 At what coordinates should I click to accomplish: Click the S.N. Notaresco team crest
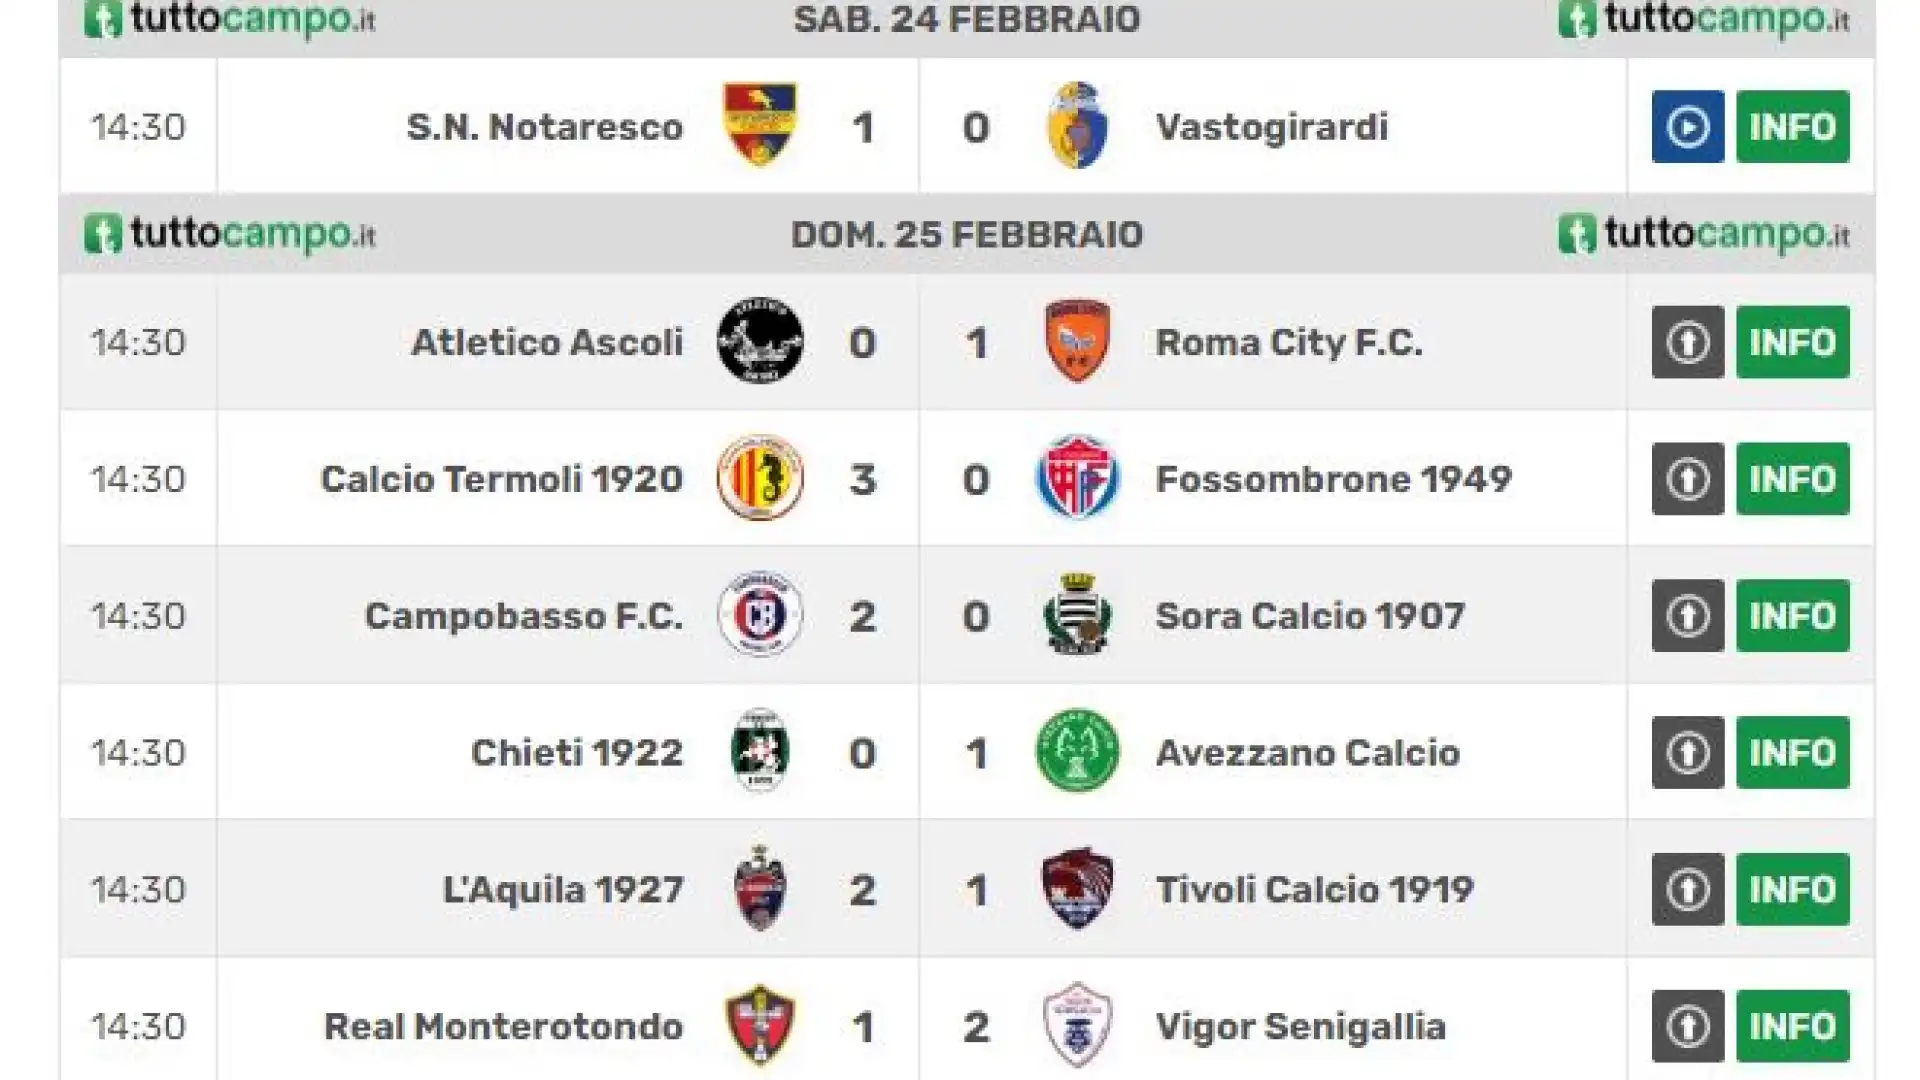click(x=760, y=125)
